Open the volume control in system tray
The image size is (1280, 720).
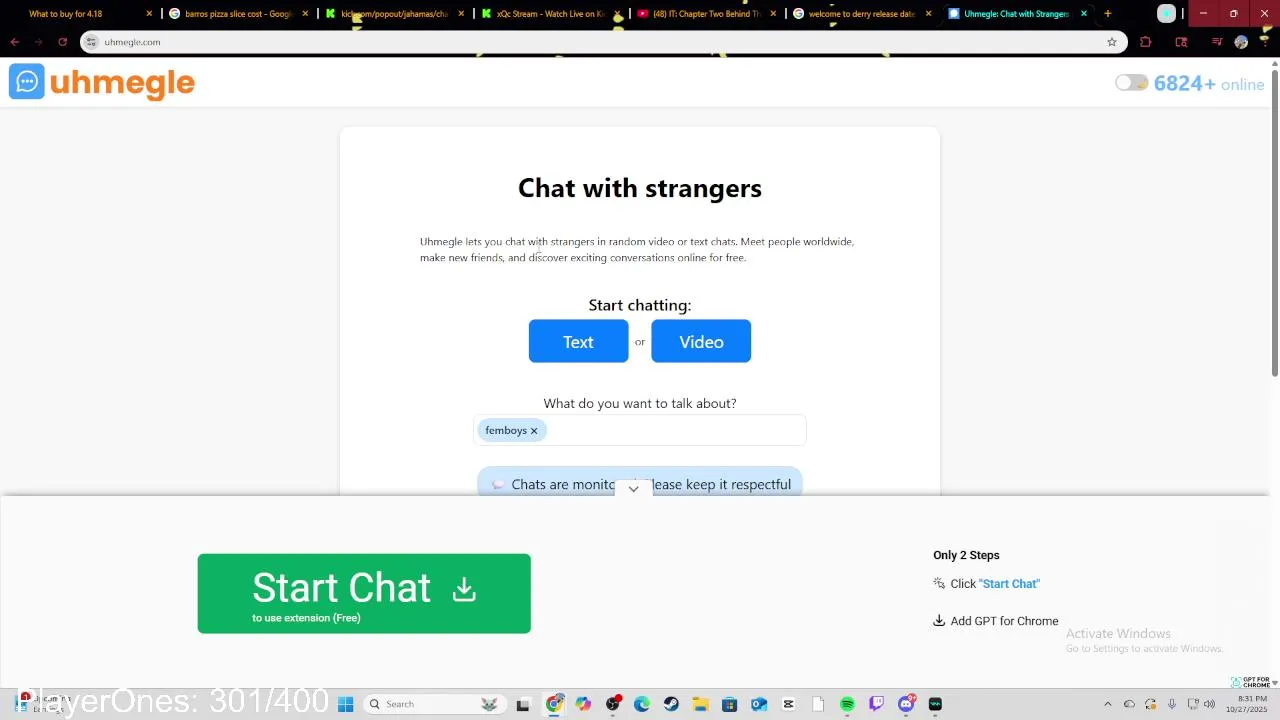[x=1209, y=704]
